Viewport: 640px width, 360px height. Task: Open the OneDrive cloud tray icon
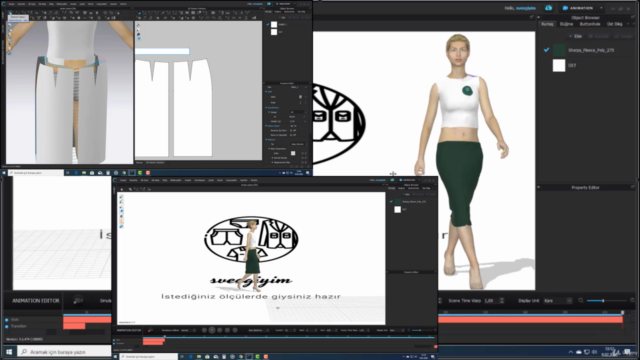point(579,352)
